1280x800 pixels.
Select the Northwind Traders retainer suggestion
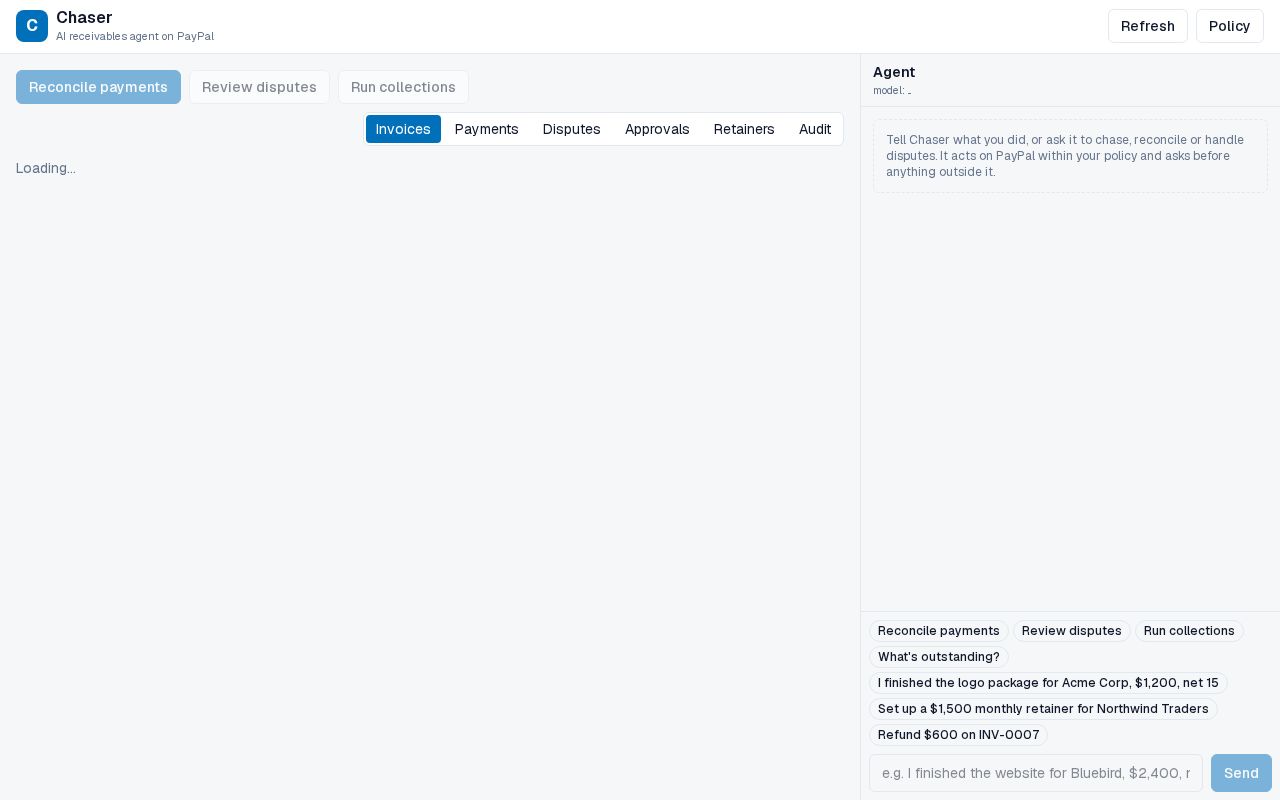click(x=1043, y=709)
